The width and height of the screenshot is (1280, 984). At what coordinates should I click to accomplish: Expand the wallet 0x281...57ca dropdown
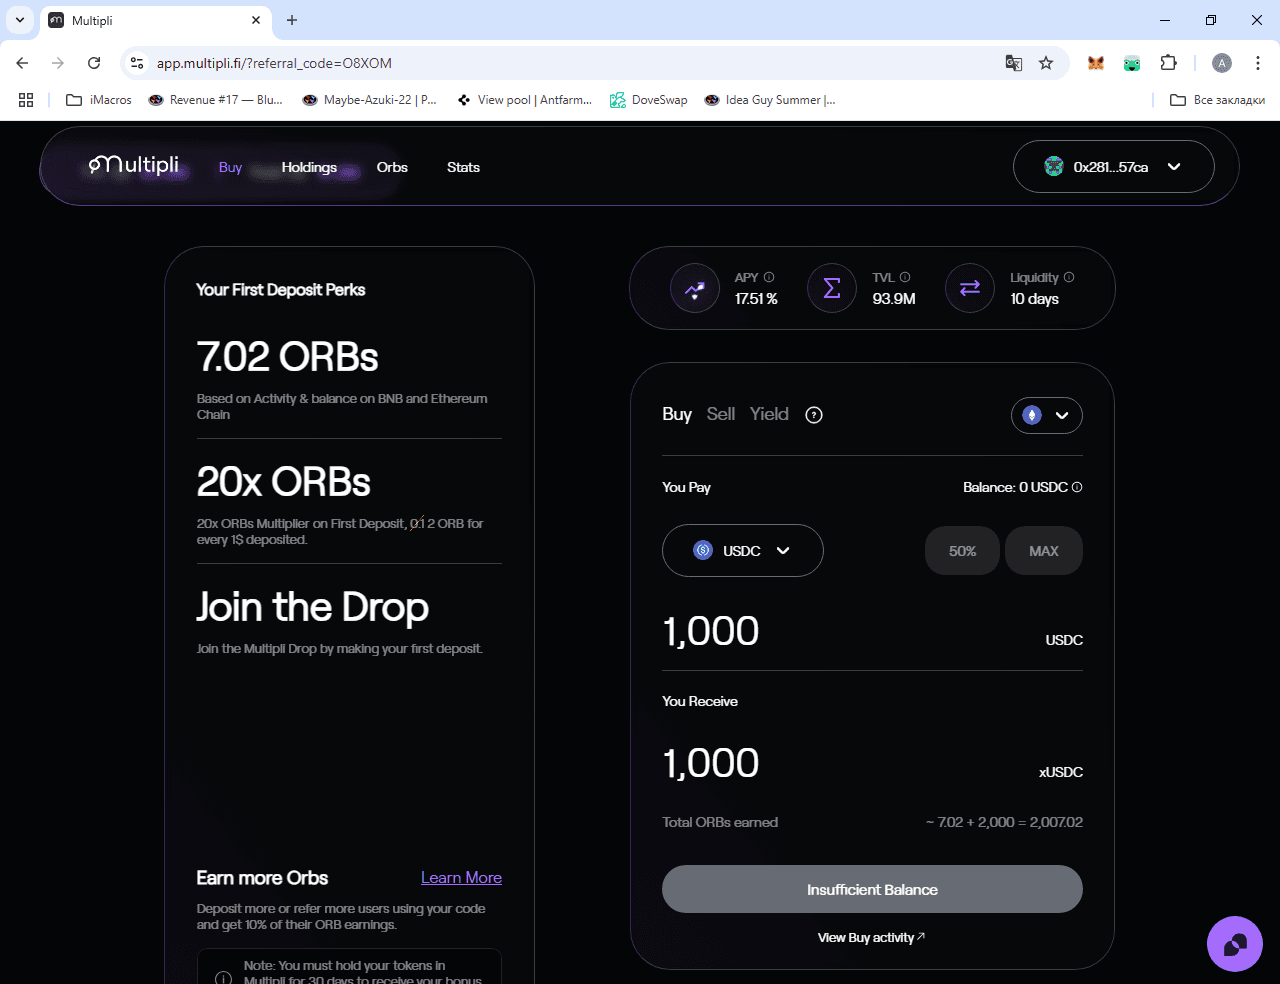click(1114, 167)
